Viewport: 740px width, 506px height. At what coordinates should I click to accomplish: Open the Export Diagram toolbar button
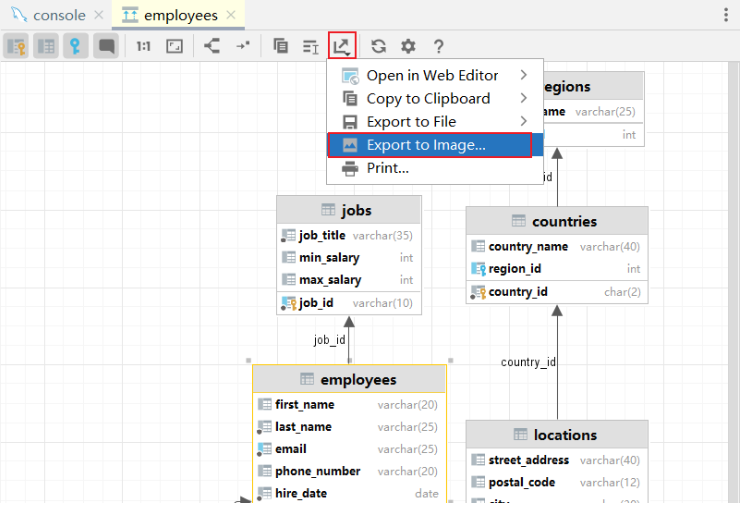point(342,46)
